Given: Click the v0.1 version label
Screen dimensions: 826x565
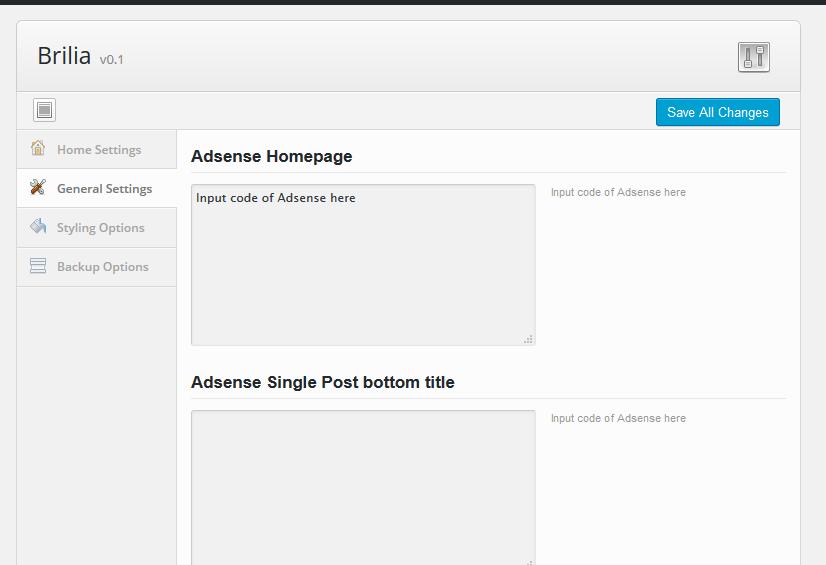Looking at the screenshot, I should pyautogui.click(x=111, y=60).
